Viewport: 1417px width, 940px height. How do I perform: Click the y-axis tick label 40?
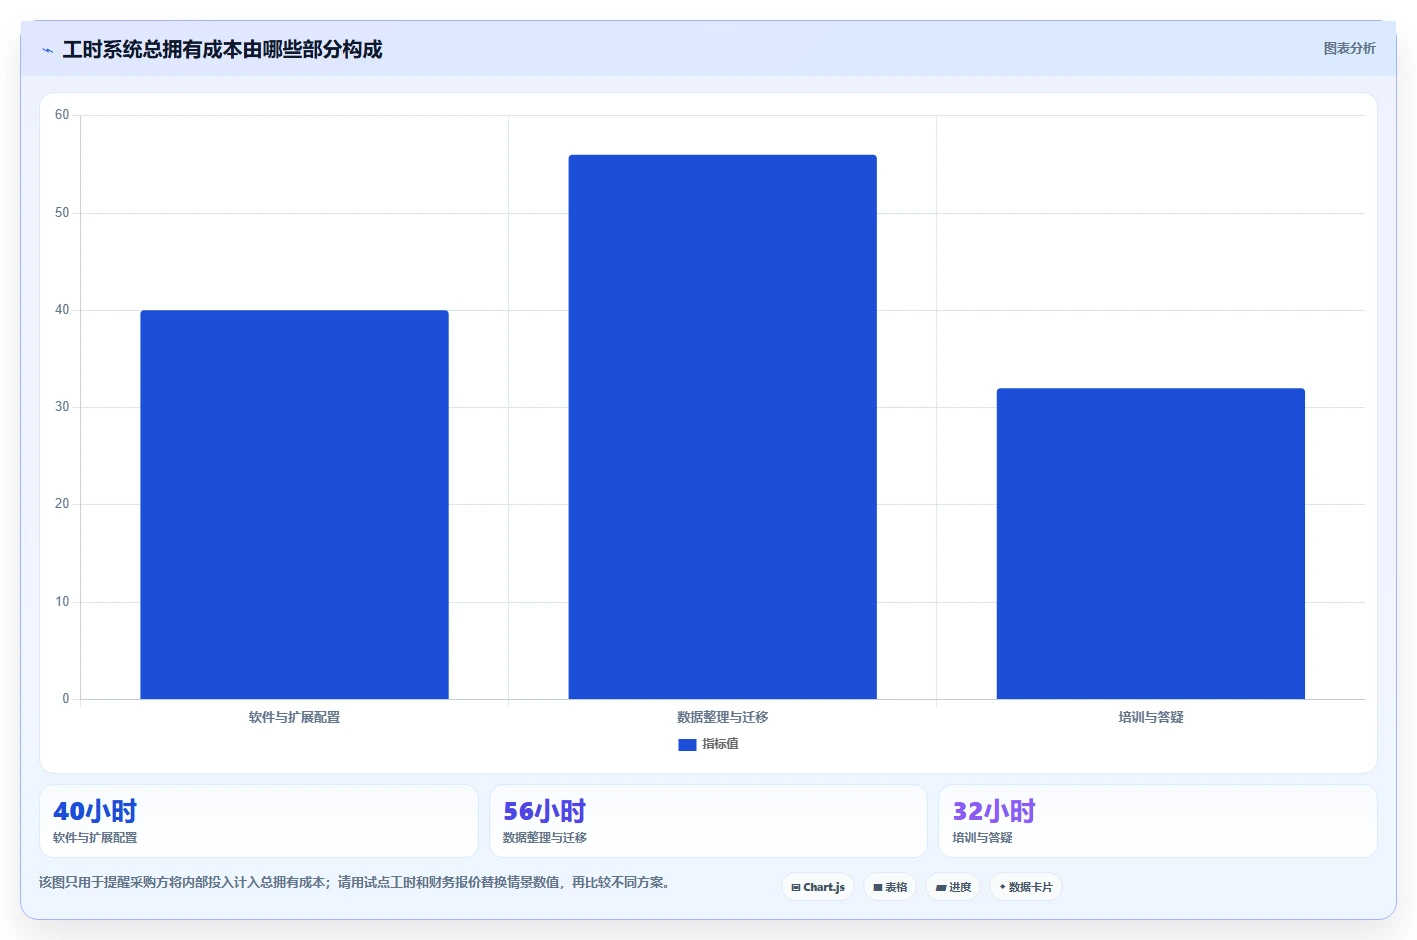click(62, 310)
